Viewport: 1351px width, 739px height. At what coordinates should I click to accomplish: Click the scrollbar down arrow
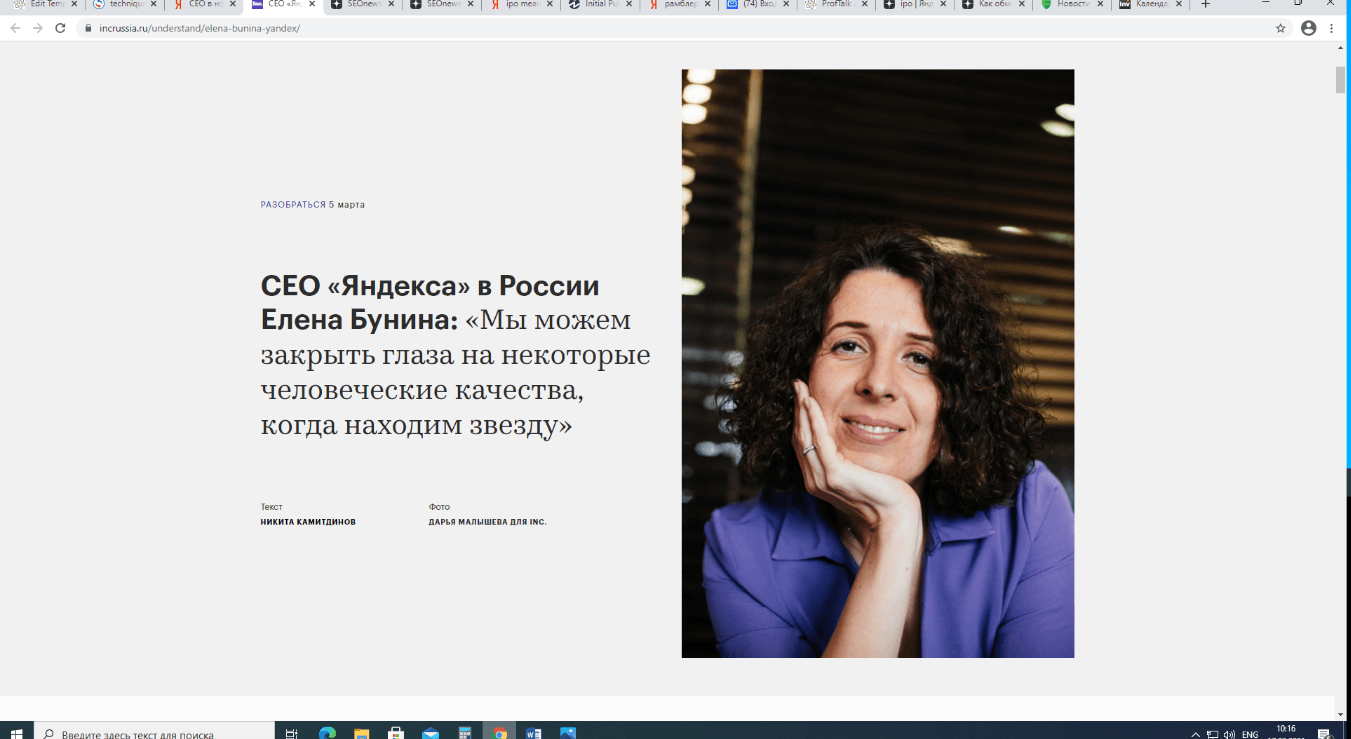click(1341, 715)
